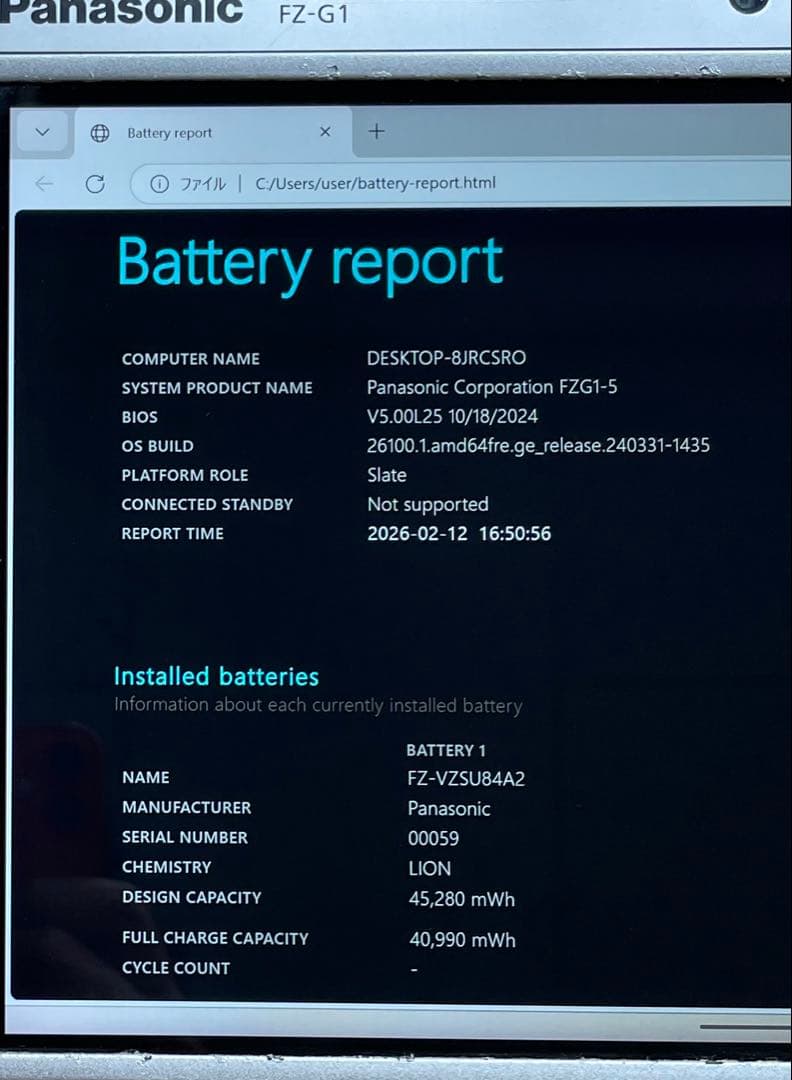
Task: Select full charge capacity 40,990 mWh
Action: point(462,939)
